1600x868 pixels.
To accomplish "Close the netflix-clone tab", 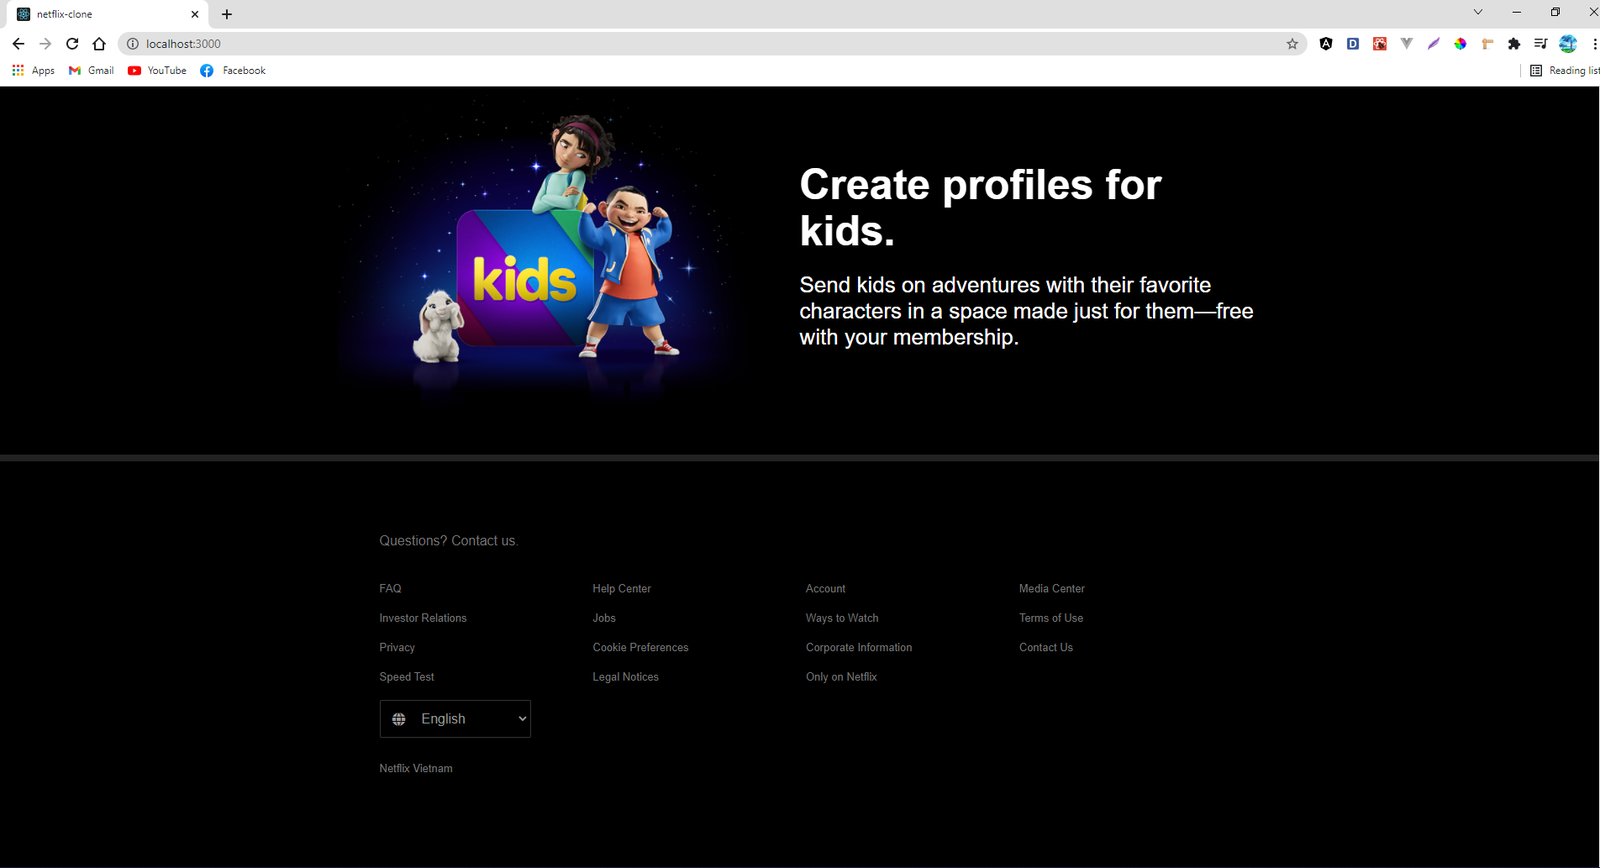I will (194, 14).
